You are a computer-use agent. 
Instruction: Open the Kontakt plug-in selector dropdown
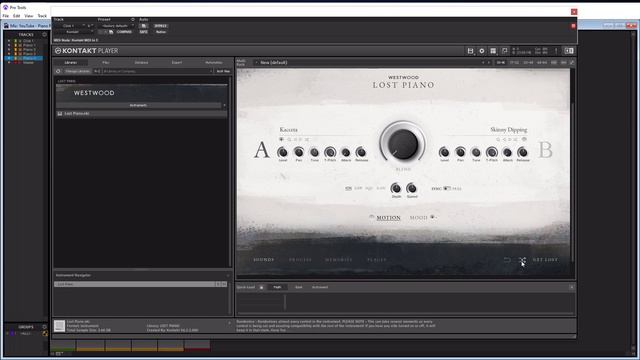[74, 32]
